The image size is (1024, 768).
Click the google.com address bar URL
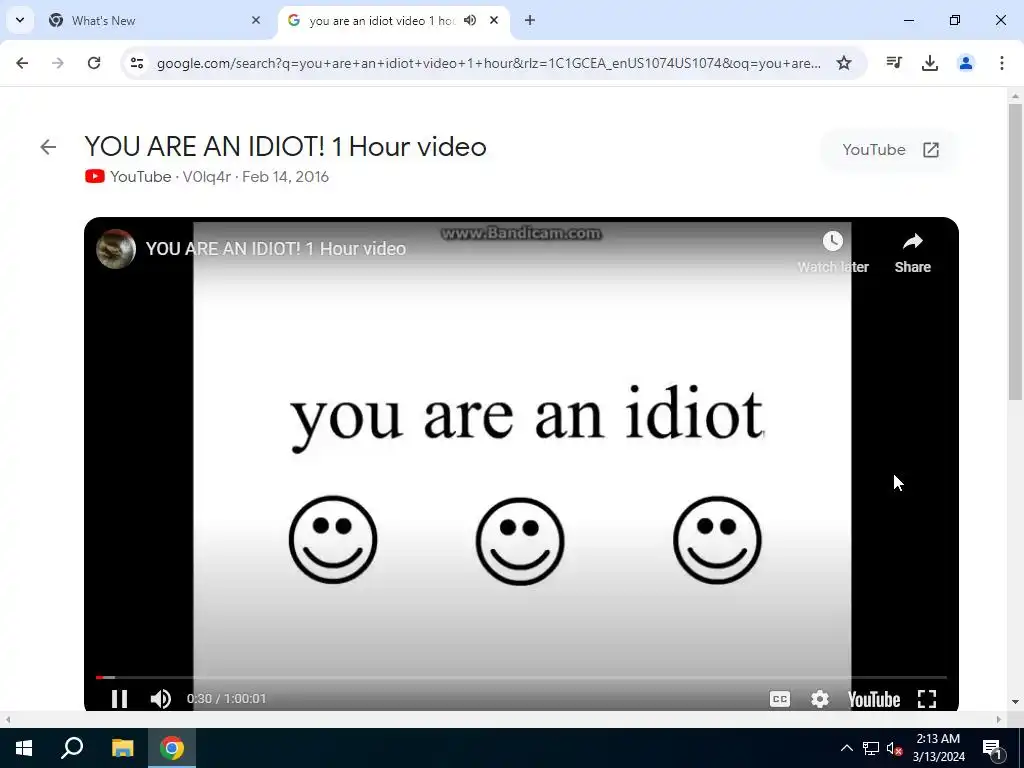point(488,63)
